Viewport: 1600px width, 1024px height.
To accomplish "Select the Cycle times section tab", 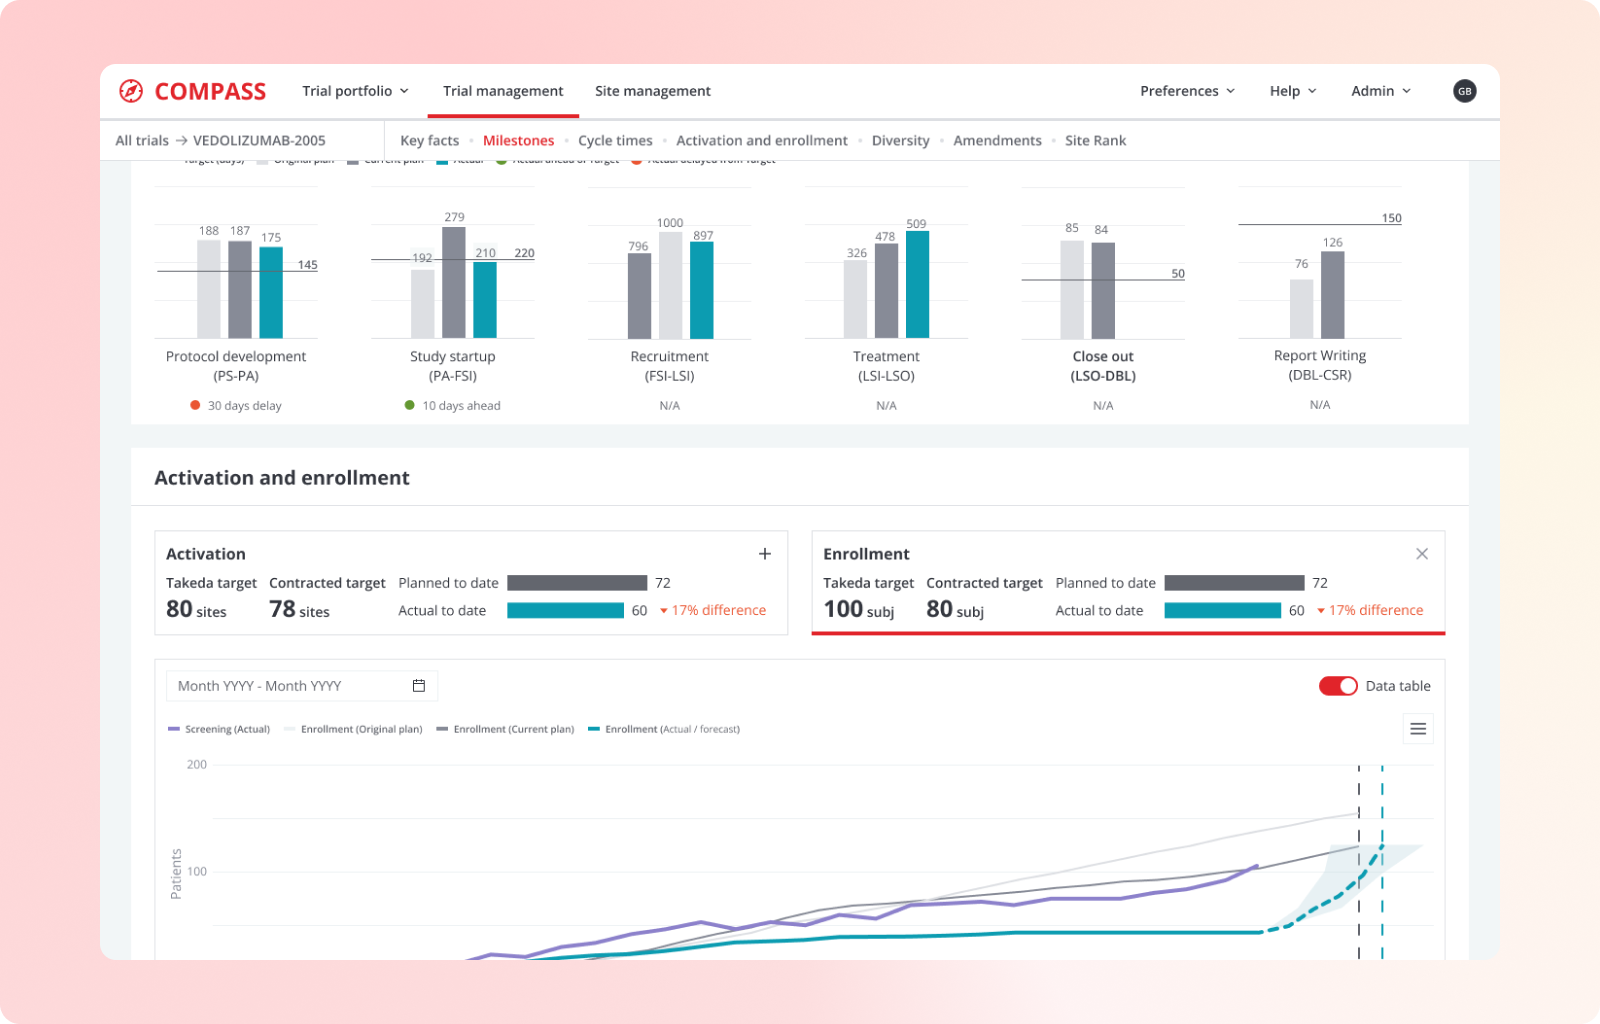I will point(615,140).
